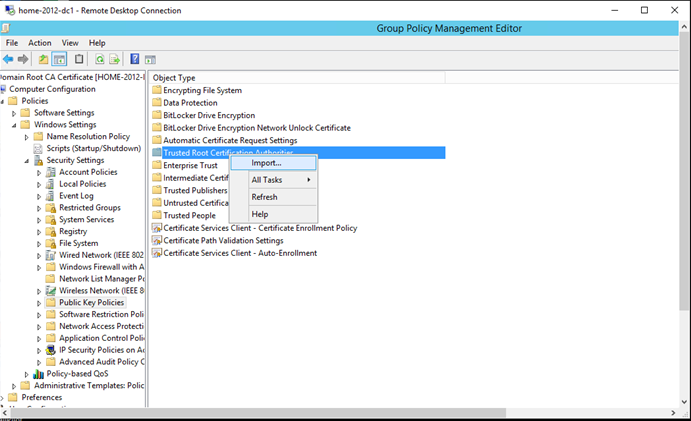Click the Forward arrow toolbar icon
The height and width of the screenshot is (421, 691).
pyautogui.click(x=23, y=59)
